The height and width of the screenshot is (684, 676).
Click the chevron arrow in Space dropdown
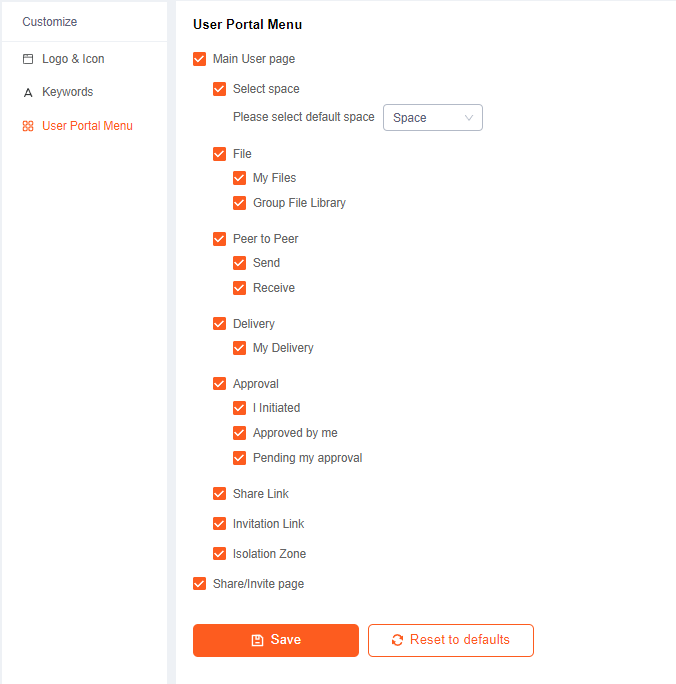(x=469, y=118)
